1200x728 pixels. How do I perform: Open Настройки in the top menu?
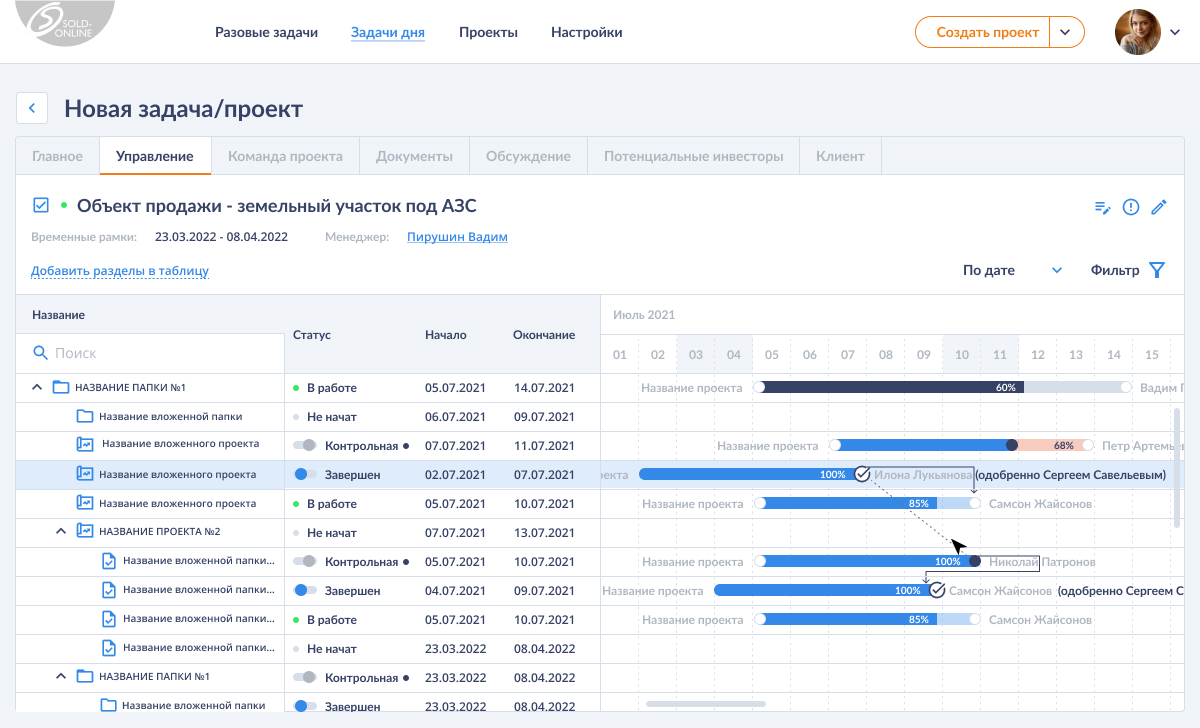pyautogui.click(x=587, y=32)
